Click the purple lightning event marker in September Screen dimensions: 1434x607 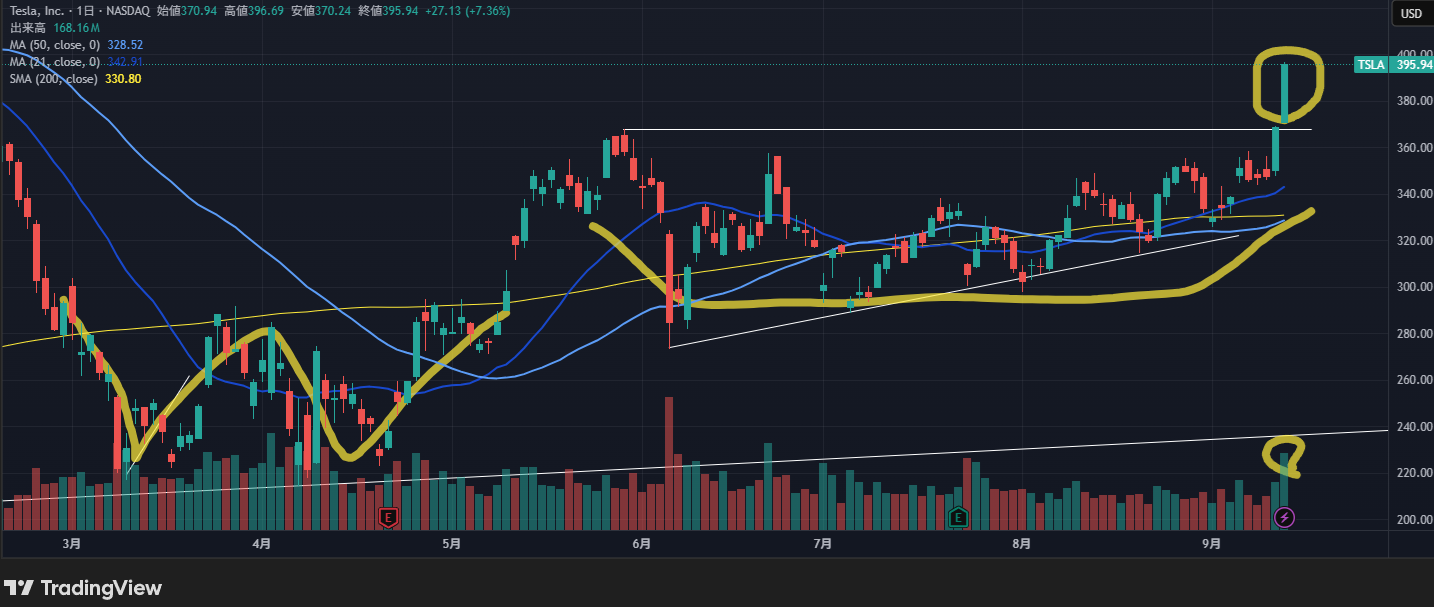click(x=1286, y=517)
